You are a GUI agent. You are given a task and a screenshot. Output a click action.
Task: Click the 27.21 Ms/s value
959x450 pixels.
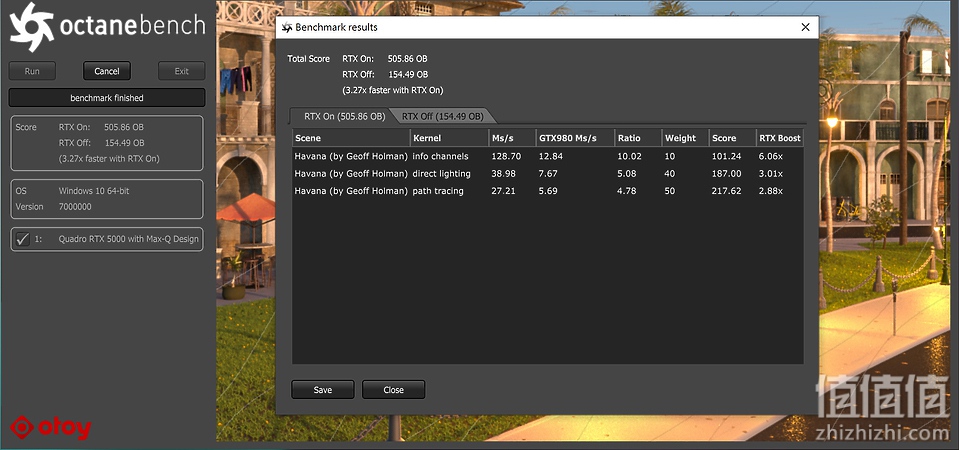click(503, 191)
